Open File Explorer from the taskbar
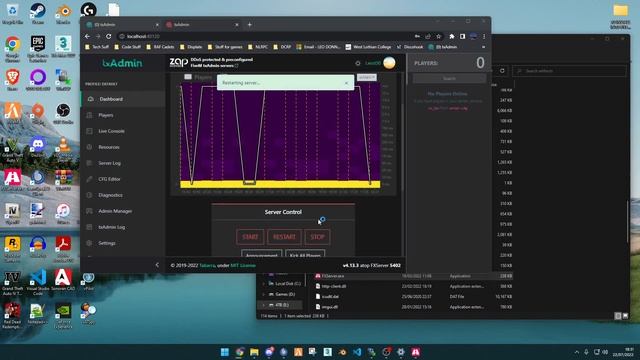 (x=254, y=352)
